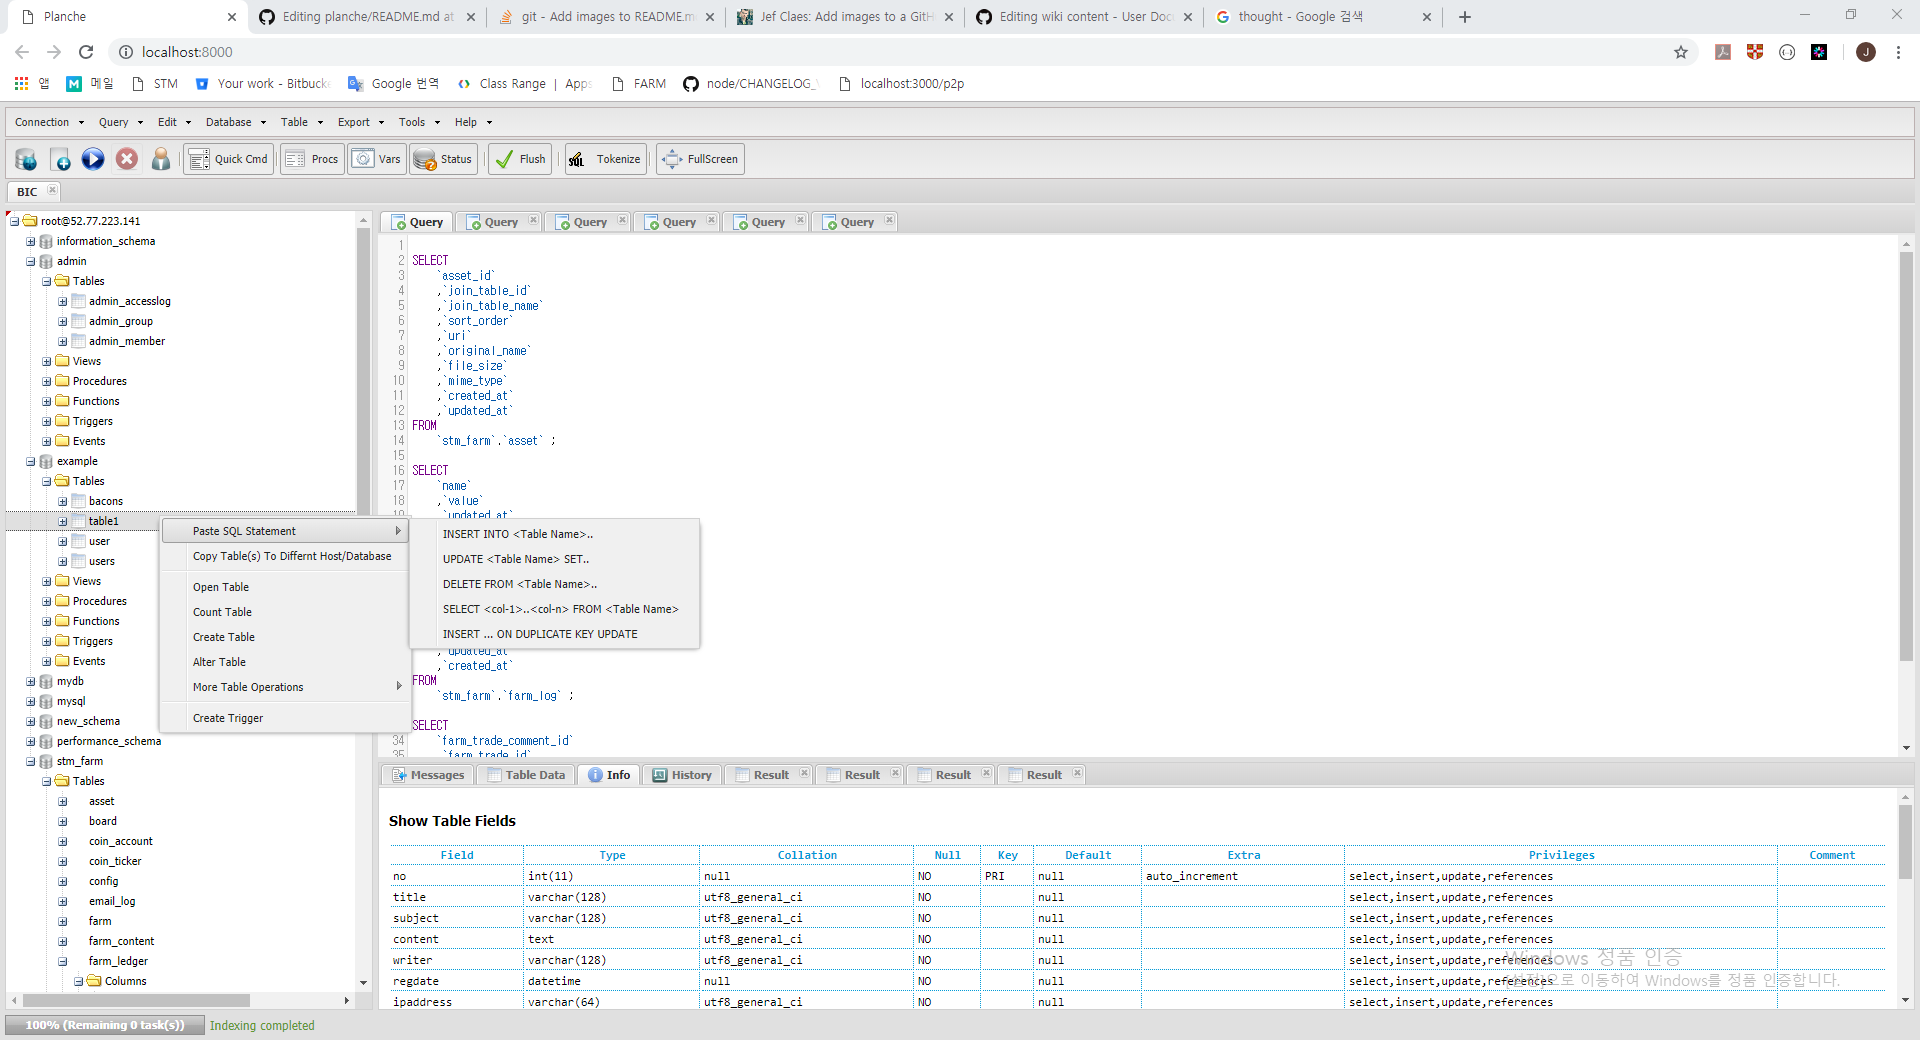Open a new Chrome tab
Viewport: 1920px width, 1040px height.
[x=1465, y=17]
